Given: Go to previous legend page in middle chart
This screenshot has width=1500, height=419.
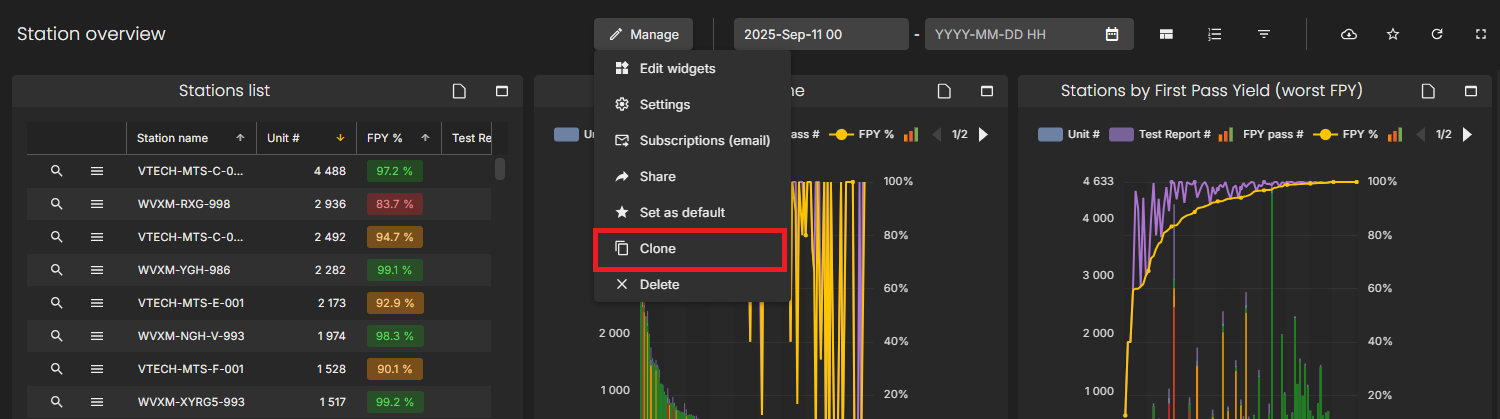Looking at the screenshot, I should [x=935, y=134].
